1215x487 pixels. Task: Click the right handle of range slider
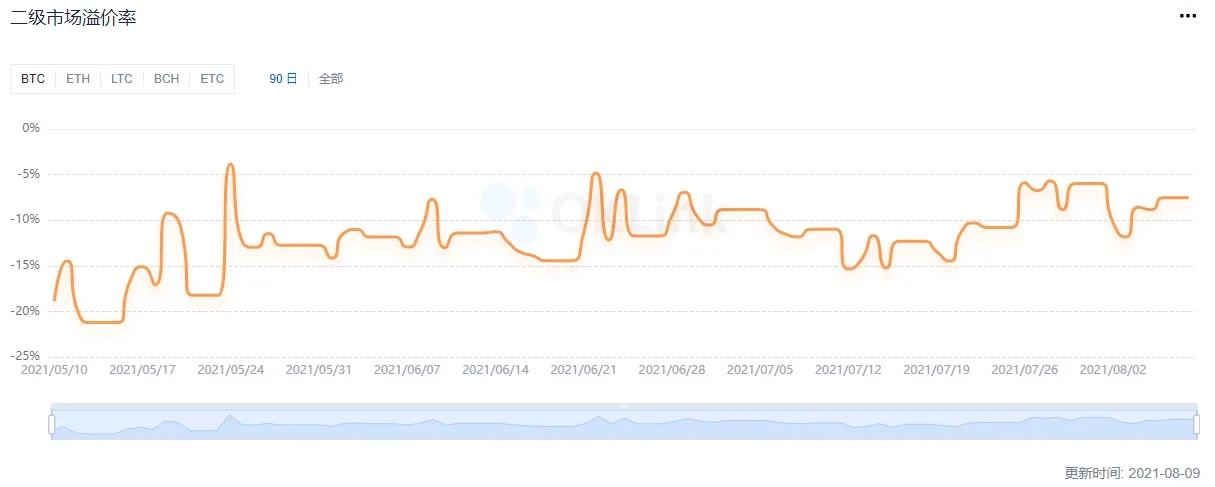[x=1196, y=424]
